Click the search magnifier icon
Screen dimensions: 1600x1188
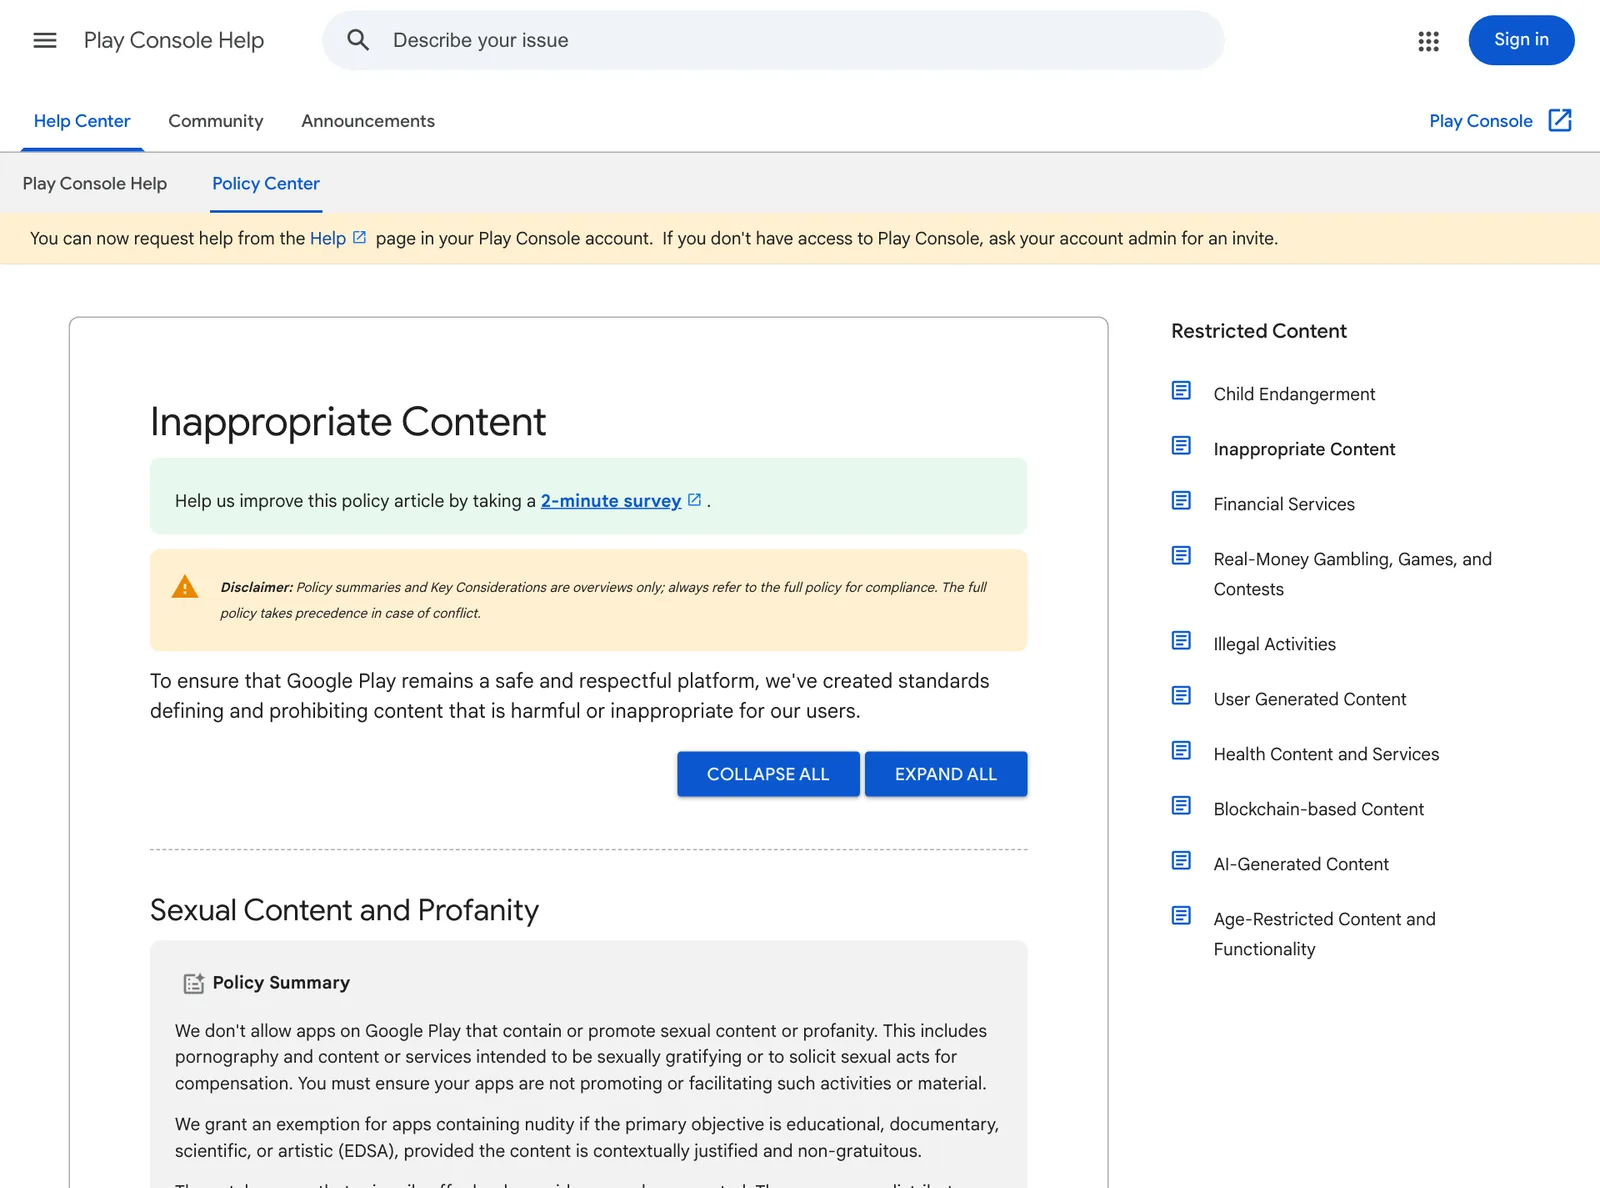[x=358, y=40]
